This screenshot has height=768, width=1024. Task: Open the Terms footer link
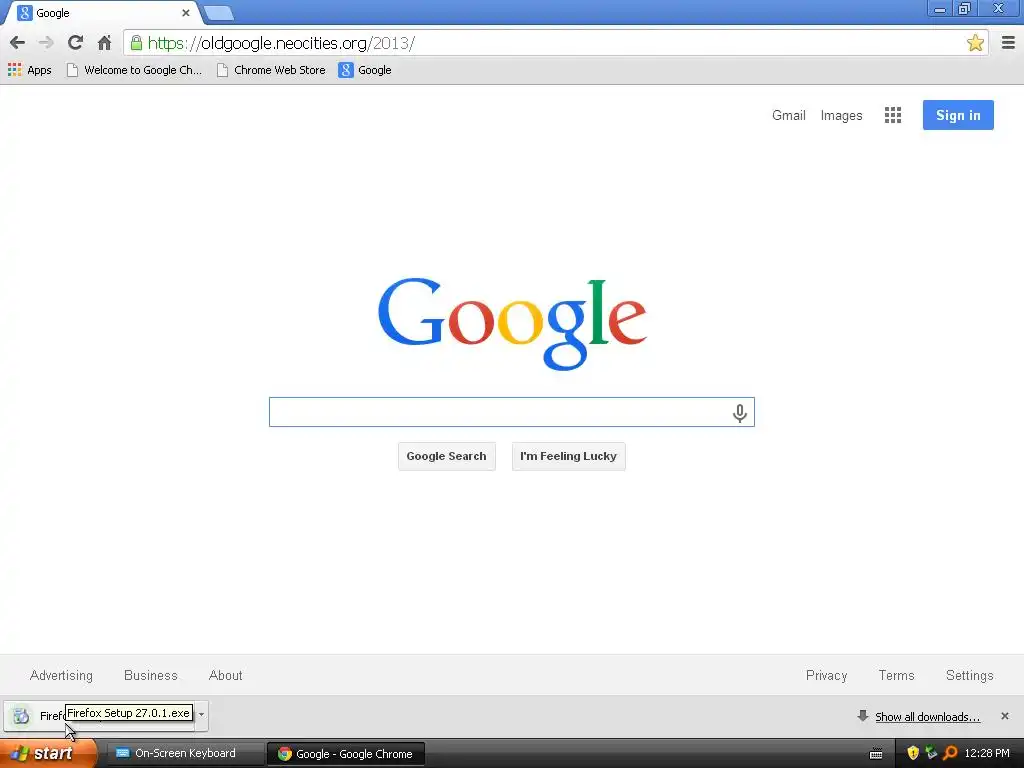(896, 675)
